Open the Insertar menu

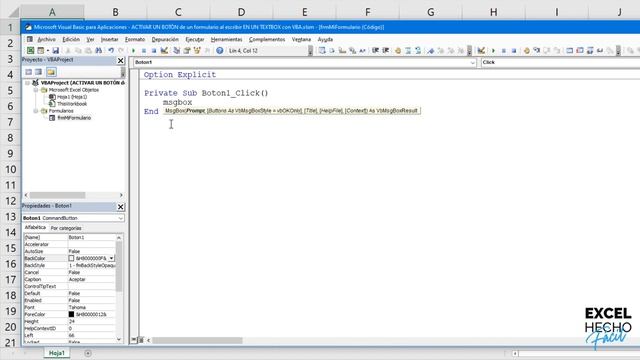click(x=109, y=40)
